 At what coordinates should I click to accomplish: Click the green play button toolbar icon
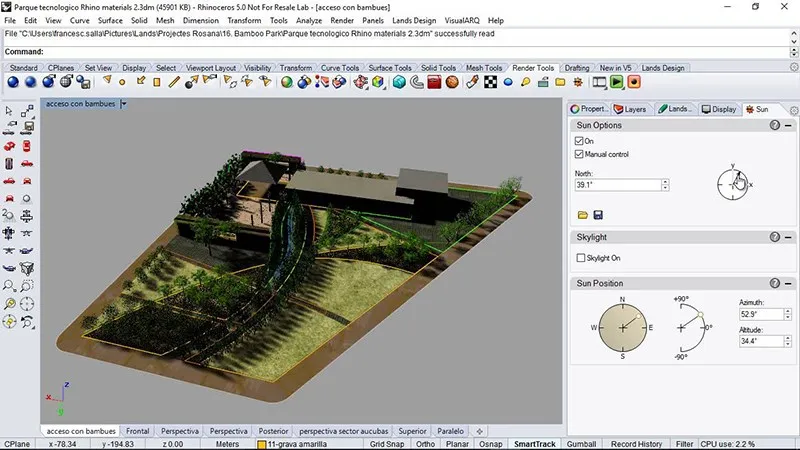pos(618,82)
